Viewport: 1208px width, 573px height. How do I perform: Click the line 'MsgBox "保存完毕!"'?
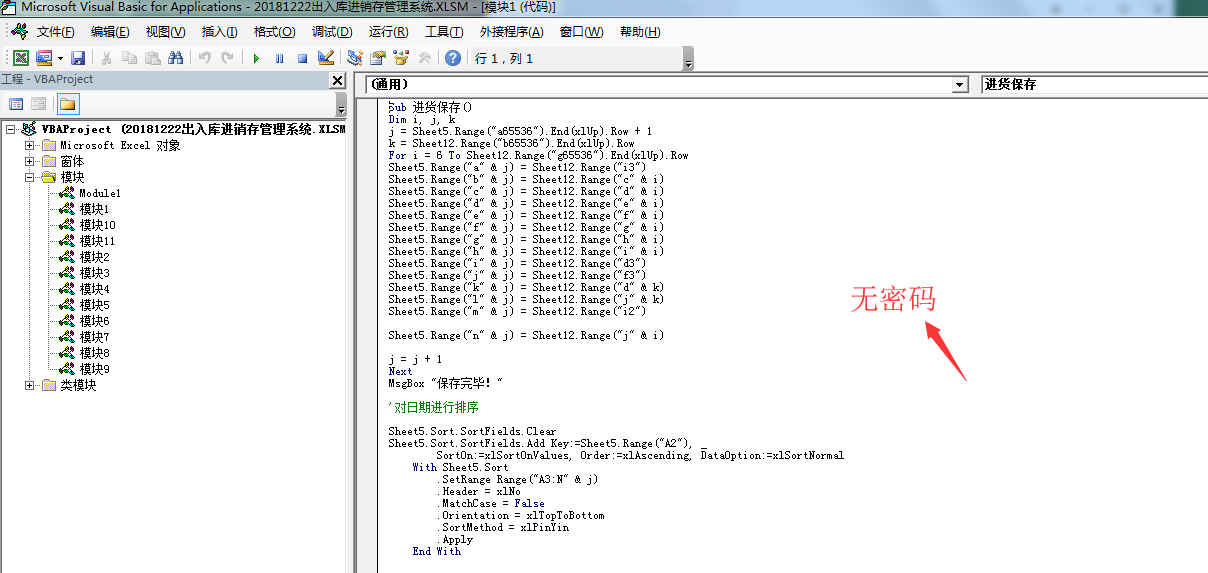(x=445, y=383)
